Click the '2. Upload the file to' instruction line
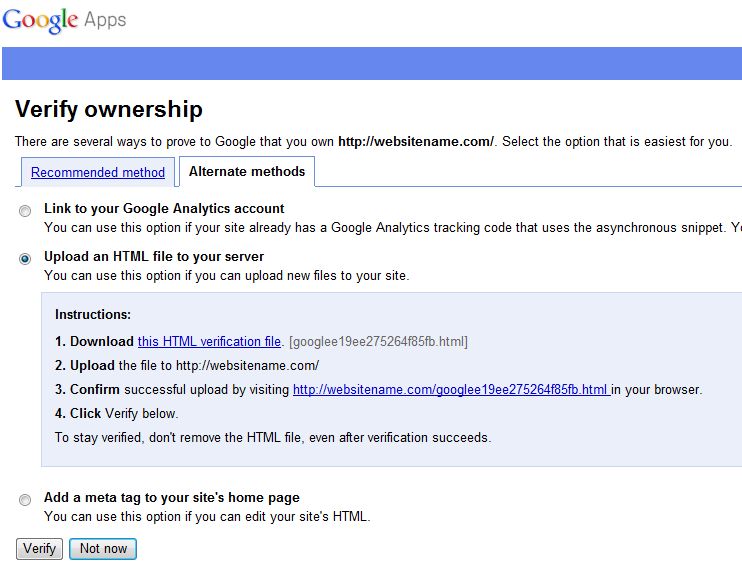This screenshot has height=583, width=742. pyautogui.click(x=187, y=365)
